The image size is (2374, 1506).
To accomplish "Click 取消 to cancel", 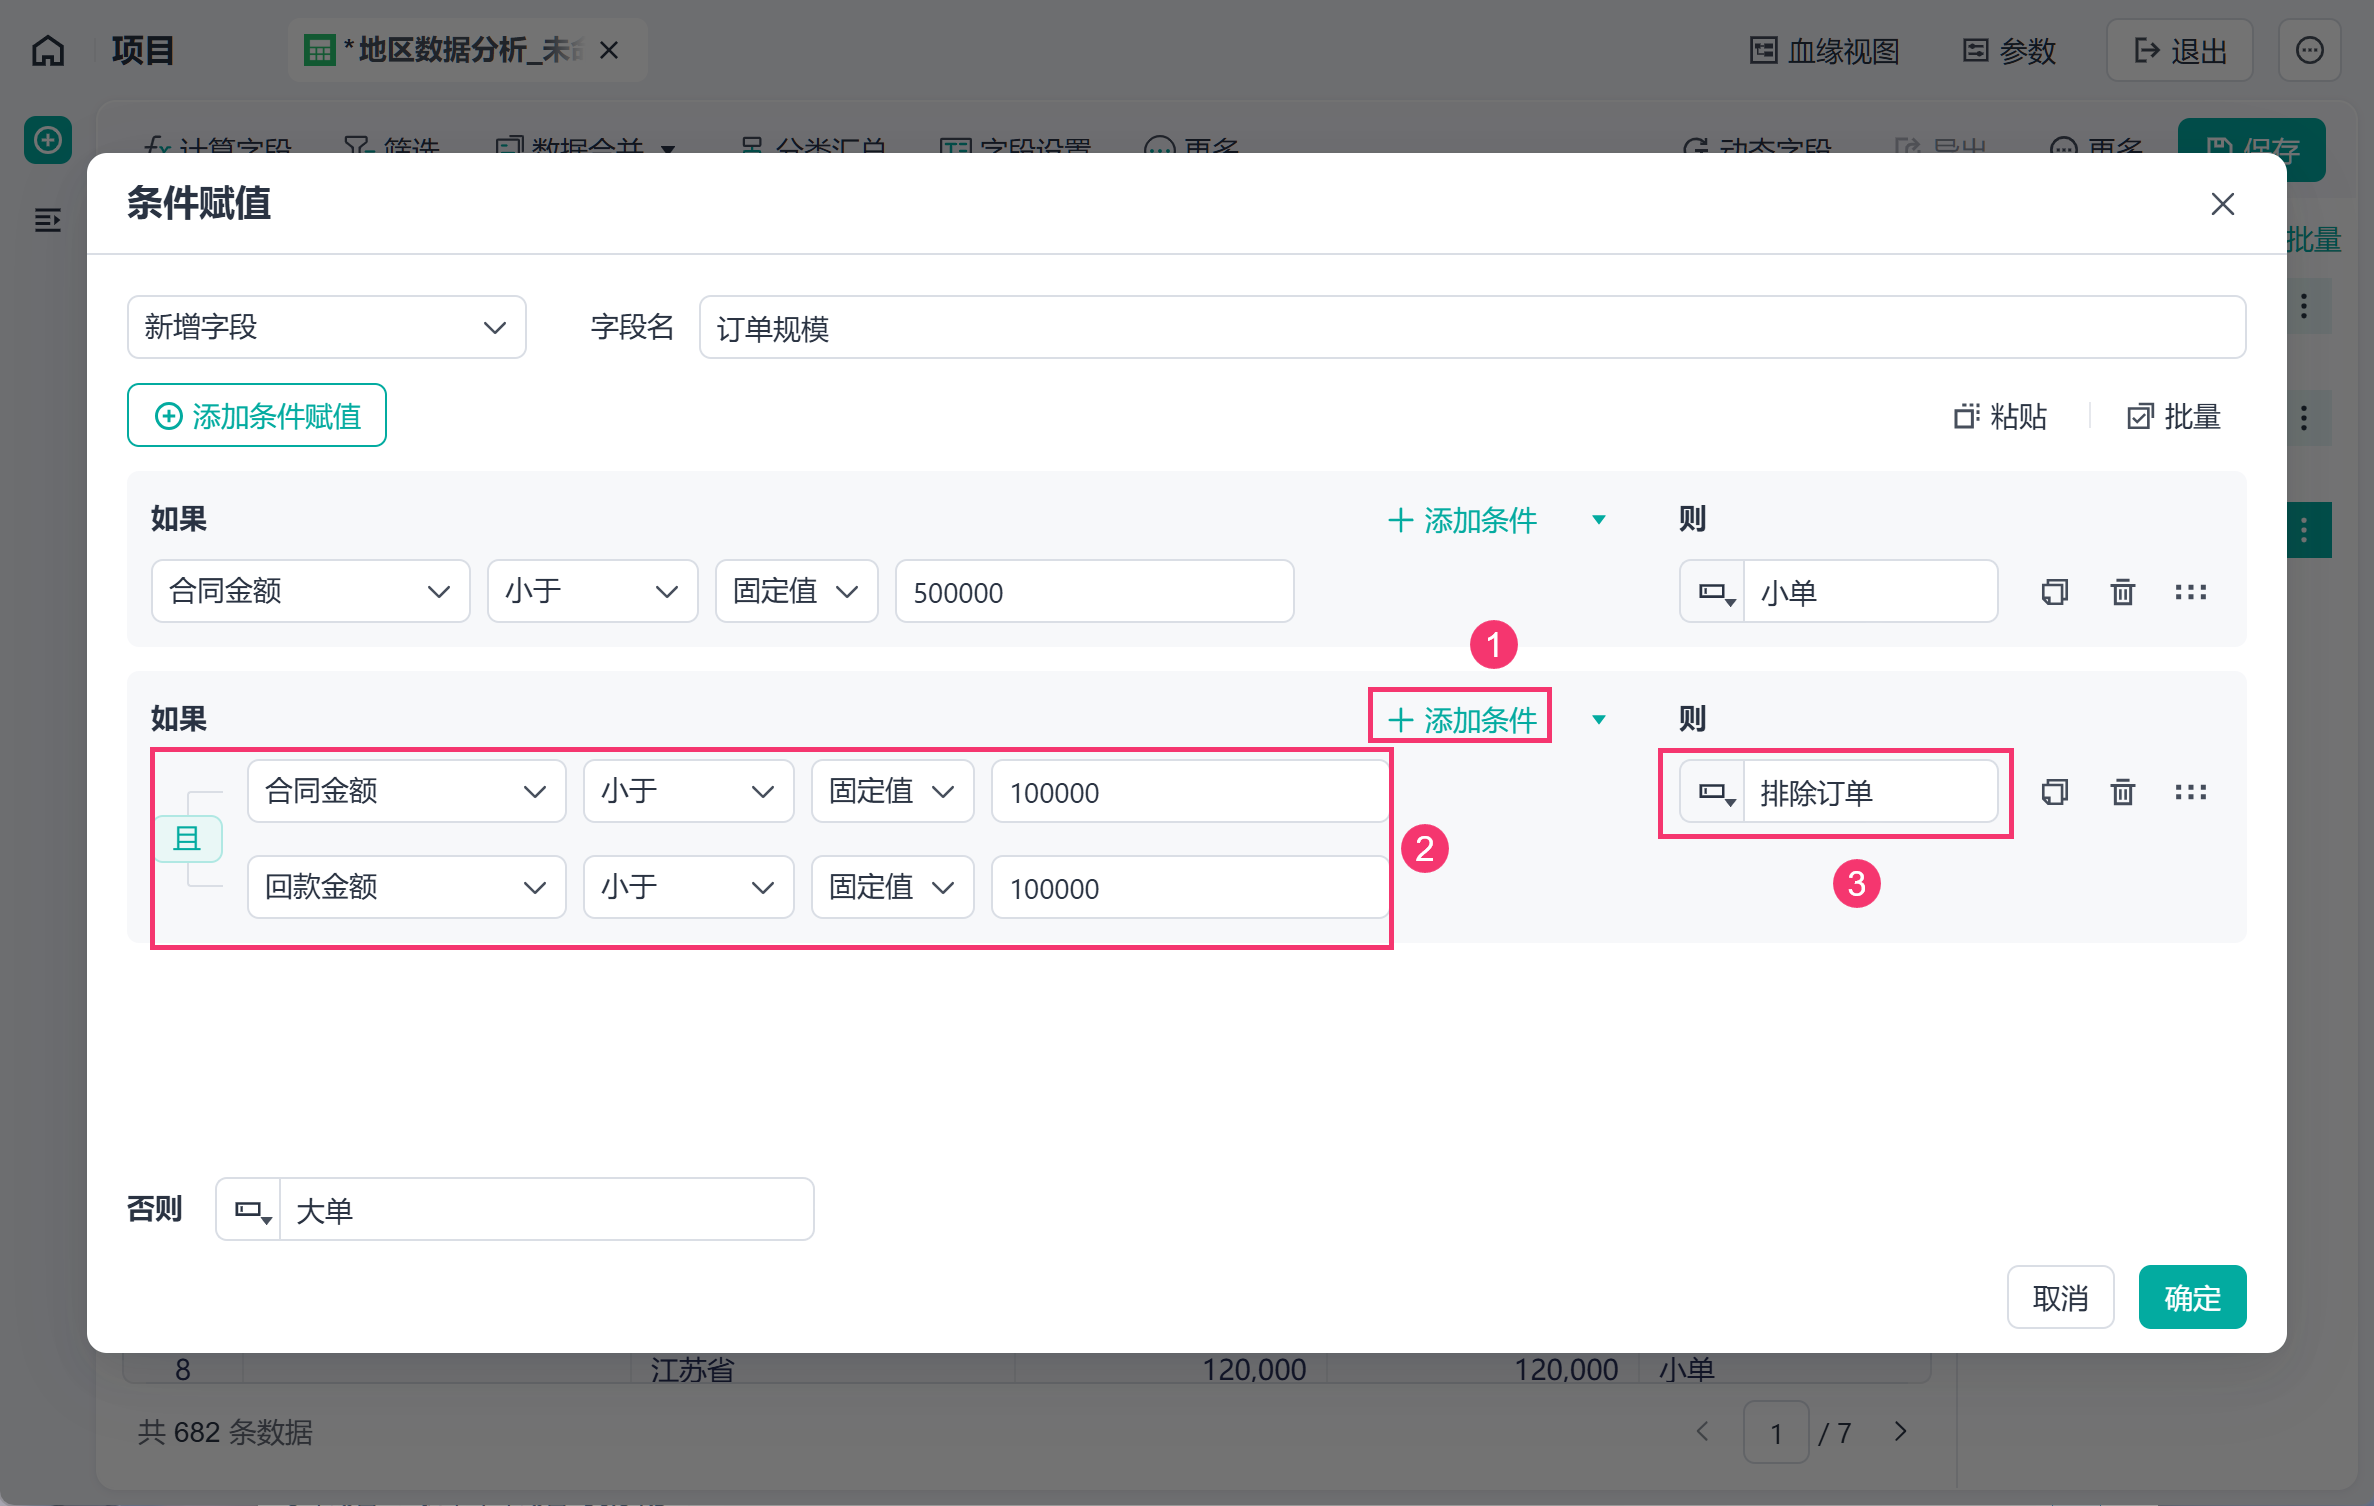I will (2061, 1297).
